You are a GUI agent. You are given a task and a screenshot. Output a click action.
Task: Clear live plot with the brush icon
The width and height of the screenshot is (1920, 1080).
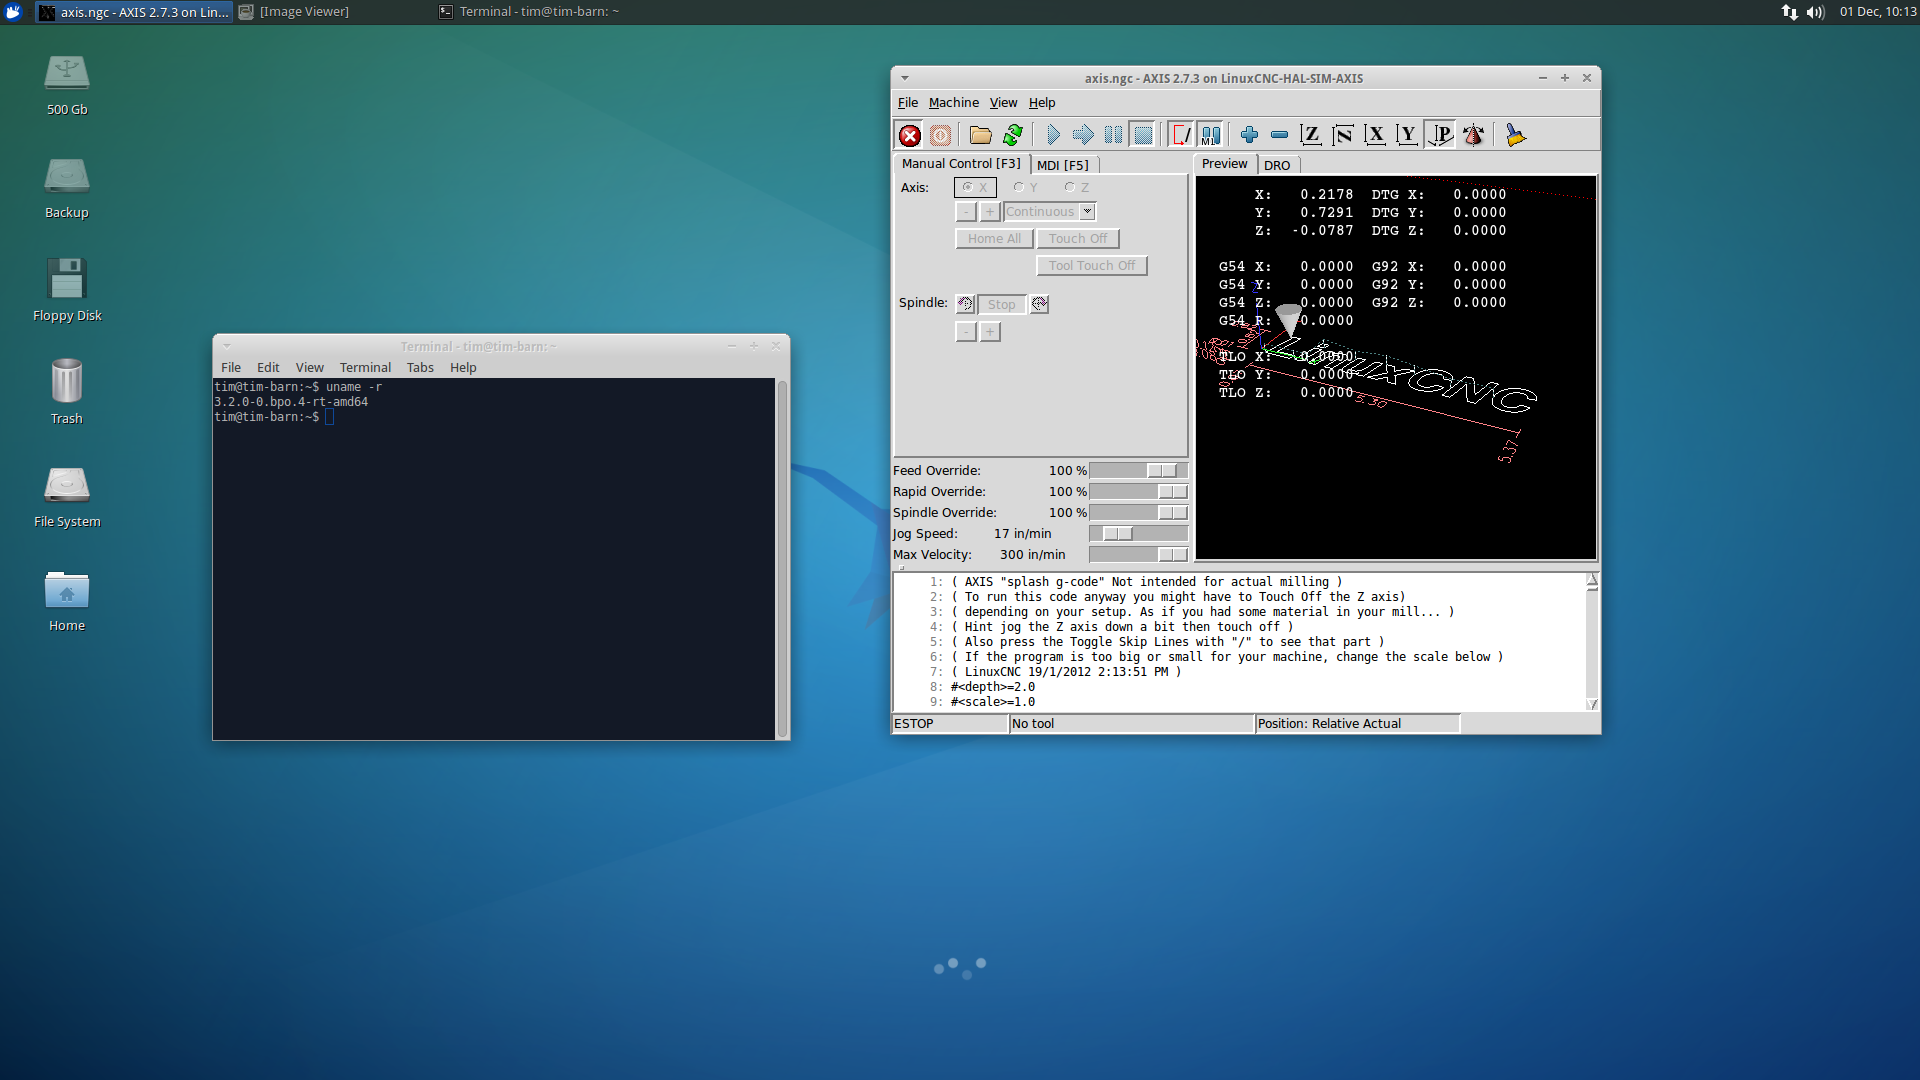[x=1515, y=135]
